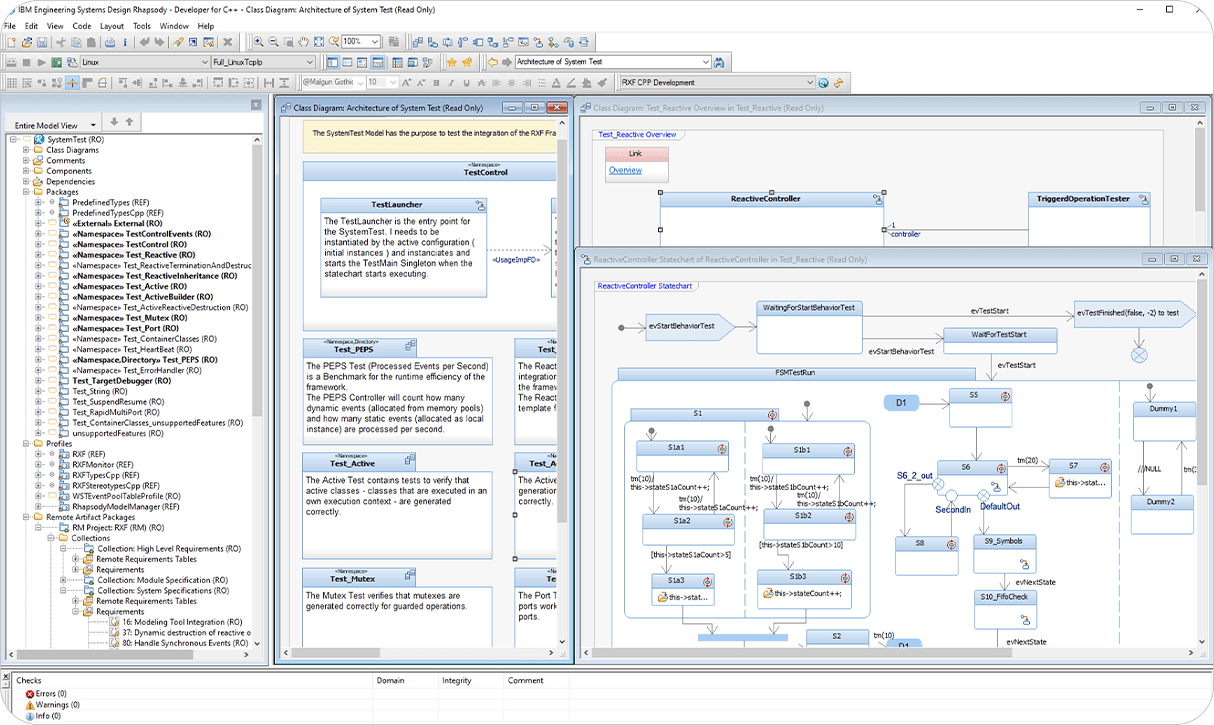Image resolution: width=1214 pixels, height=725 pixels.
Task: Click the Zoom in magnifier icon
Action: 258,42
